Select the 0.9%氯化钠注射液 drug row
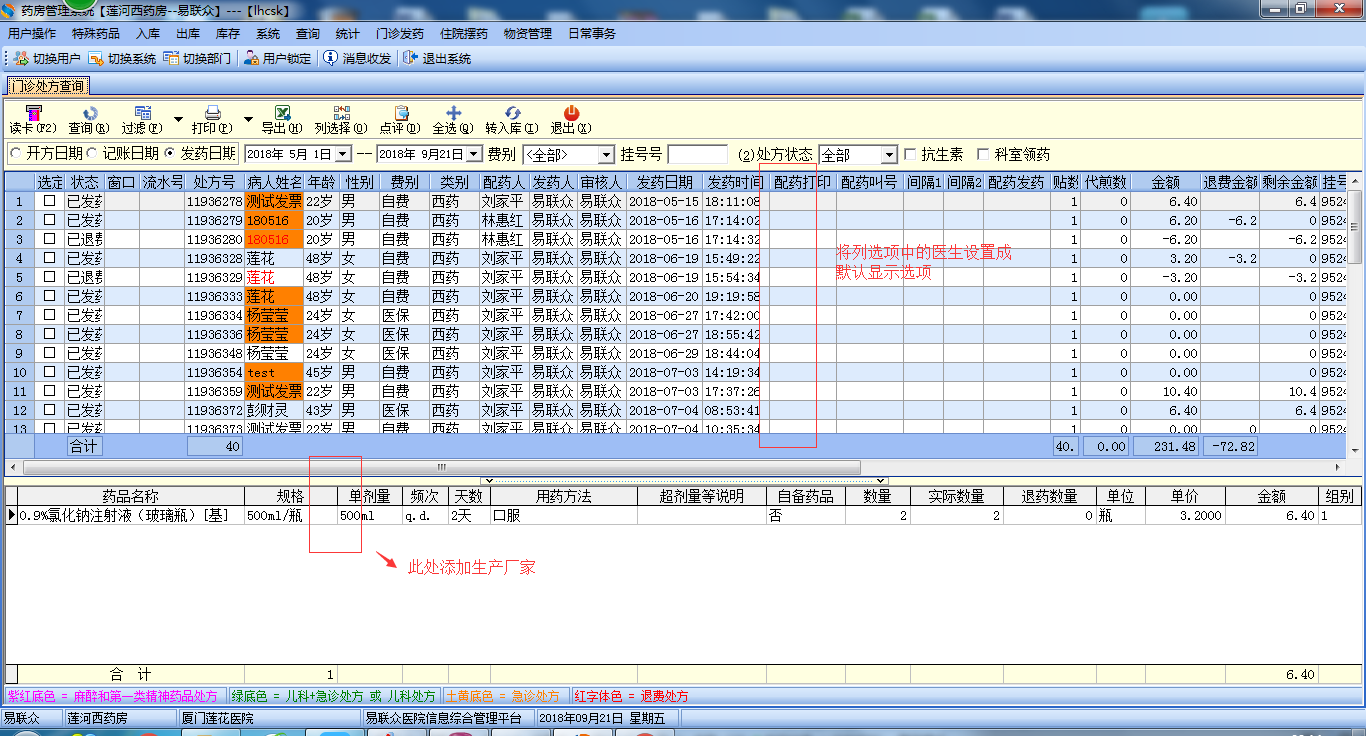 [683, 516]
